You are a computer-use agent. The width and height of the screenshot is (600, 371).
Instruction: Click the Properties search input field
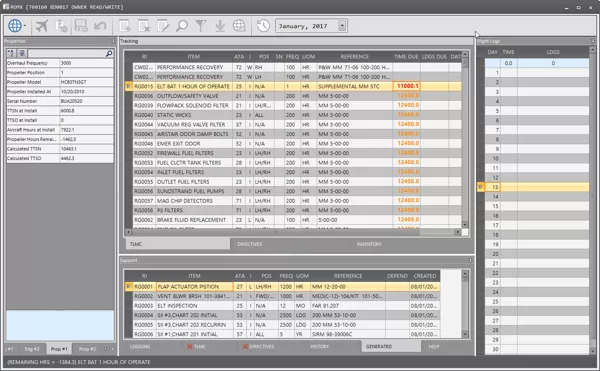coord(66,53)
